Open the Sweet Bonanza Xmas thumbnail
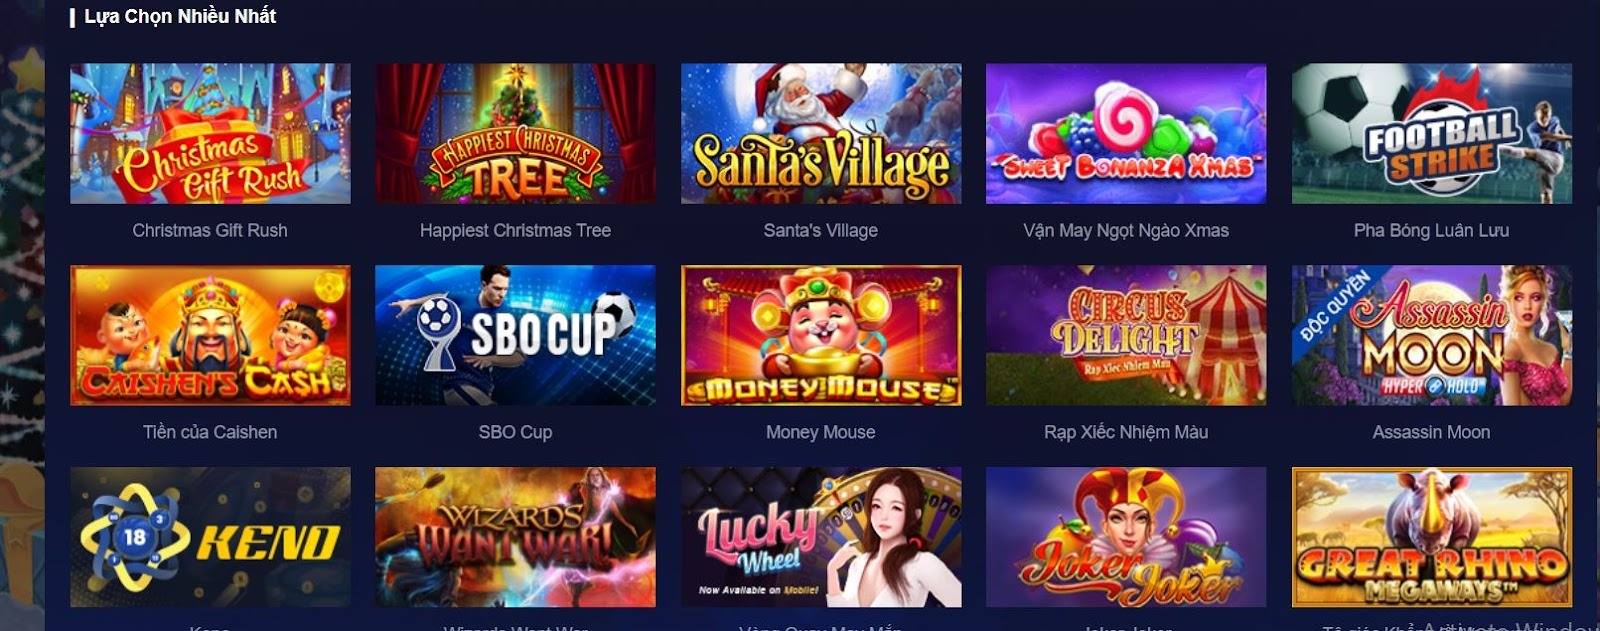 [1126, 134]
